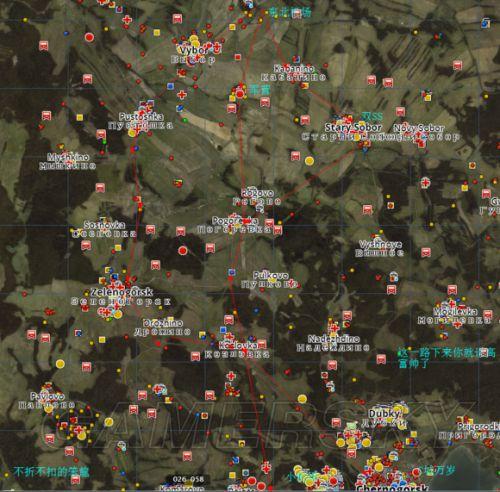Click the large red circle marker northwest of Vybor

click(x=89, y=37)
